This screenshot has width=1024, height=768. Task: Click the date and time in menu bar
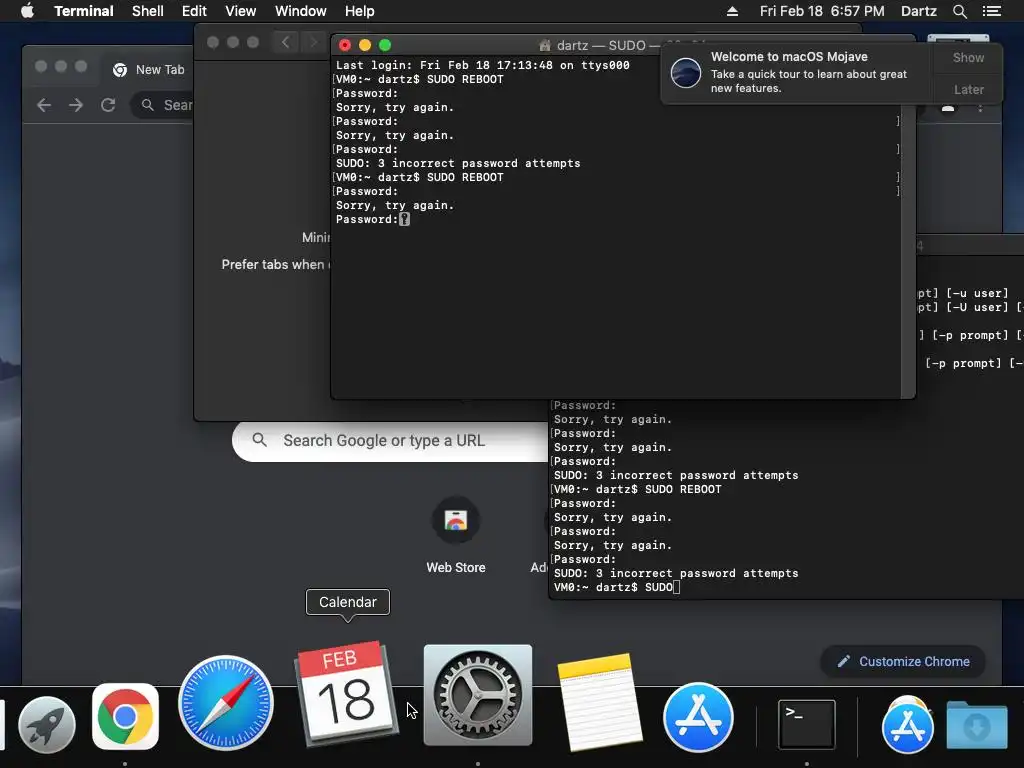coord(822,11)
